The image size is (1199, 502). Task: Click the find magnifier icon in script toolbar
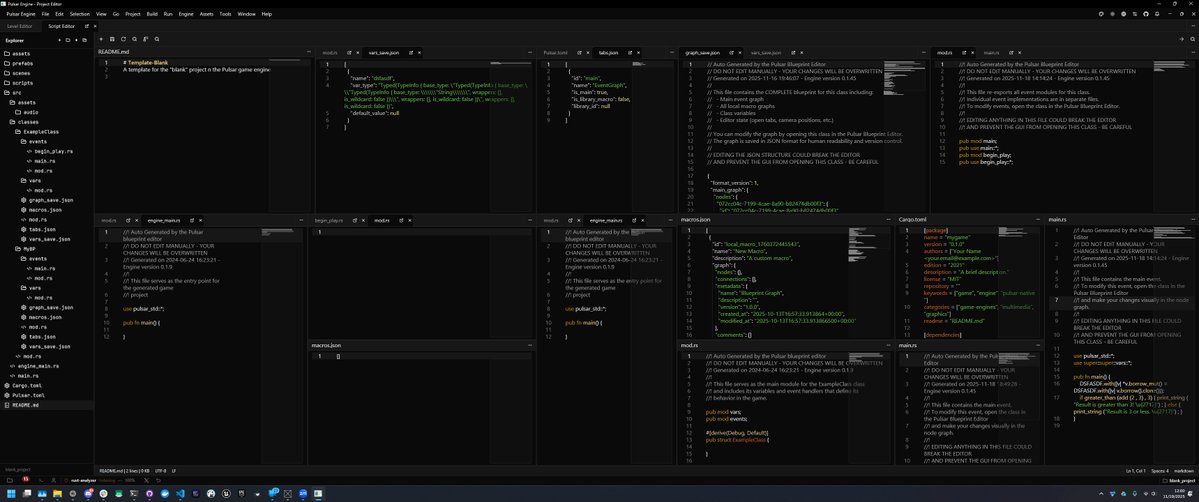(x=134, y=39)
